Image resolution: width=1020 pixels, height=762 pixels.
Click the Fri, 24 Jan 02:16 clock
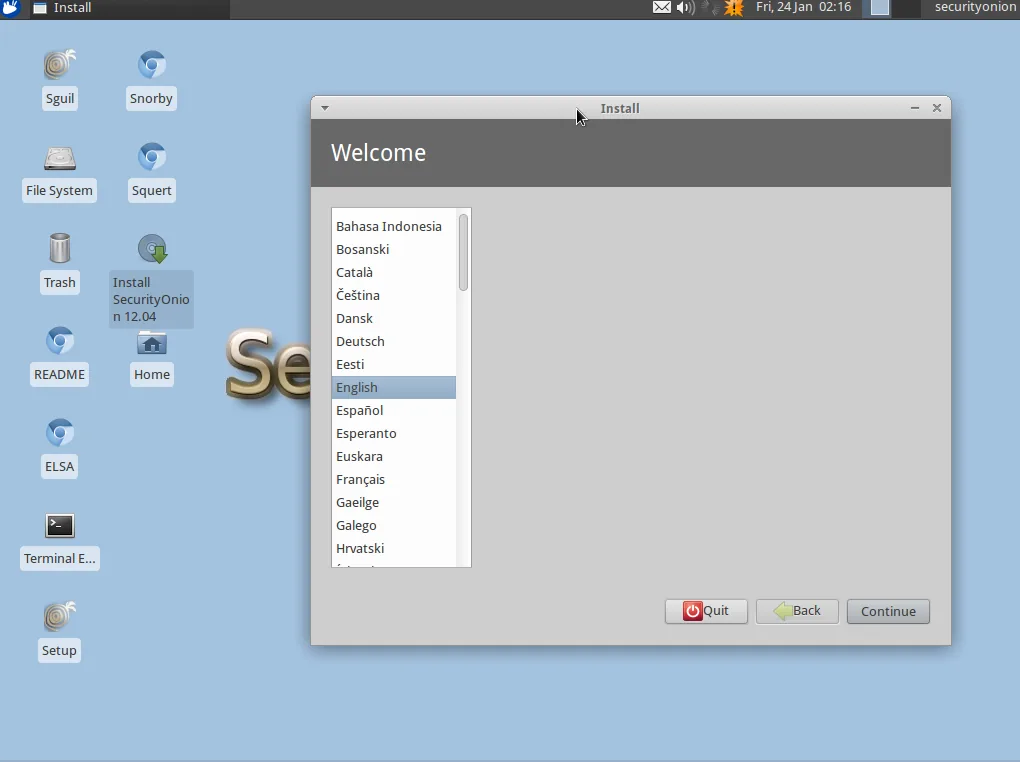click(803, 7)
